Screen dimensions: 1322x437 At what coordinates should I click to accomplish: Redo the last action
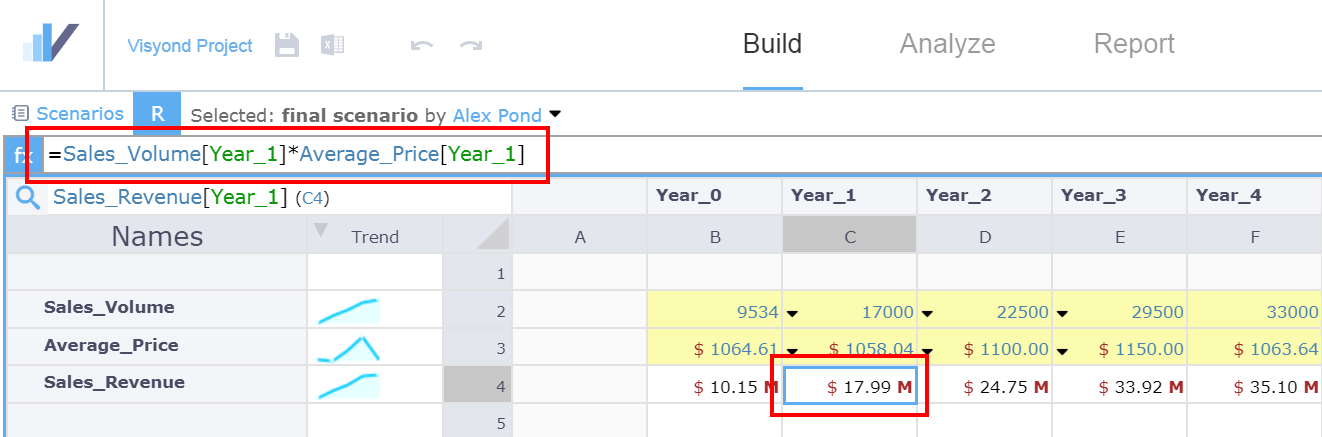coord(471,46)
